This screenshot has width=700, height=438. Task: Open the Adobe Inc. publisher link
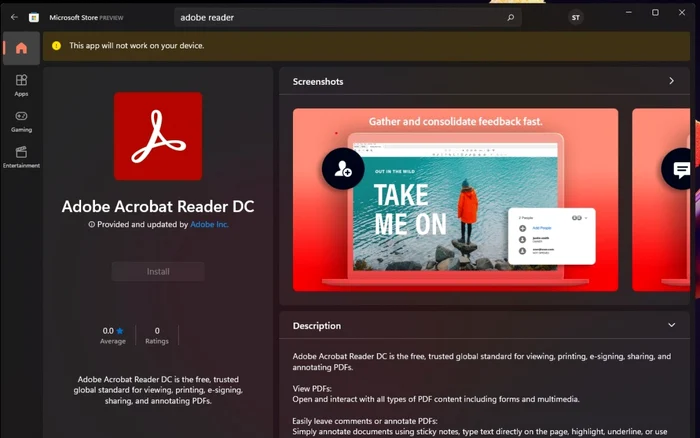pyautogui.click(x=209, y=225)
